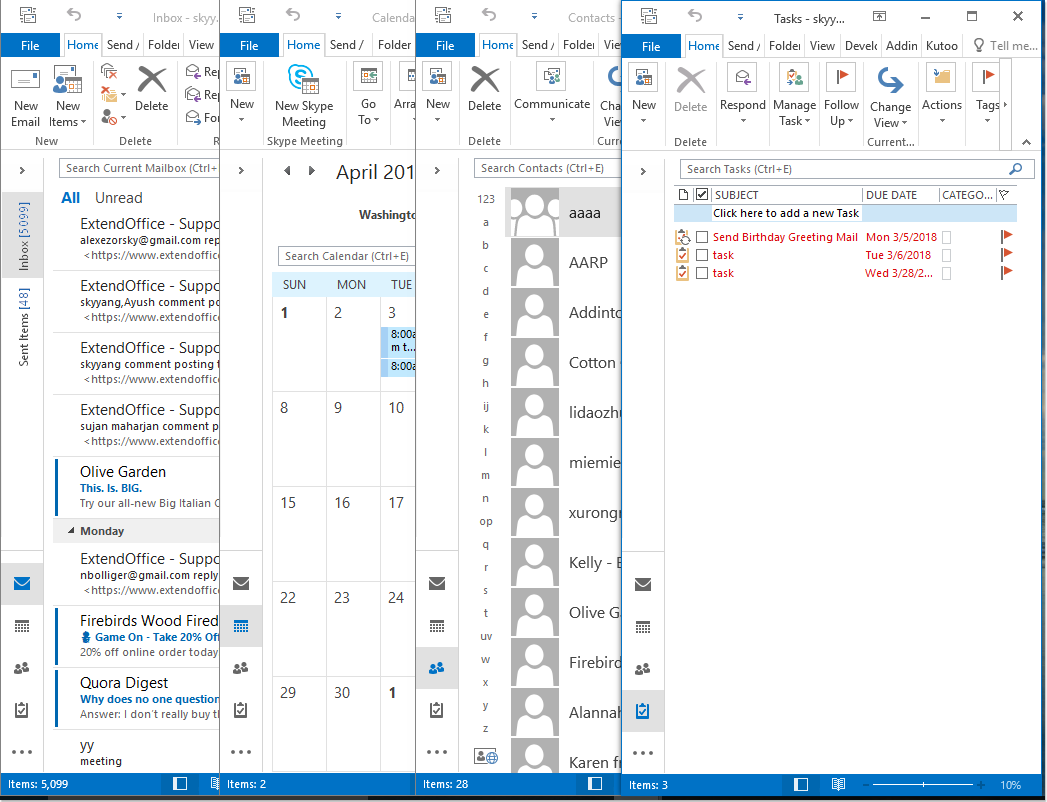Open the File tab in the Tasks window

pos(651,46)
